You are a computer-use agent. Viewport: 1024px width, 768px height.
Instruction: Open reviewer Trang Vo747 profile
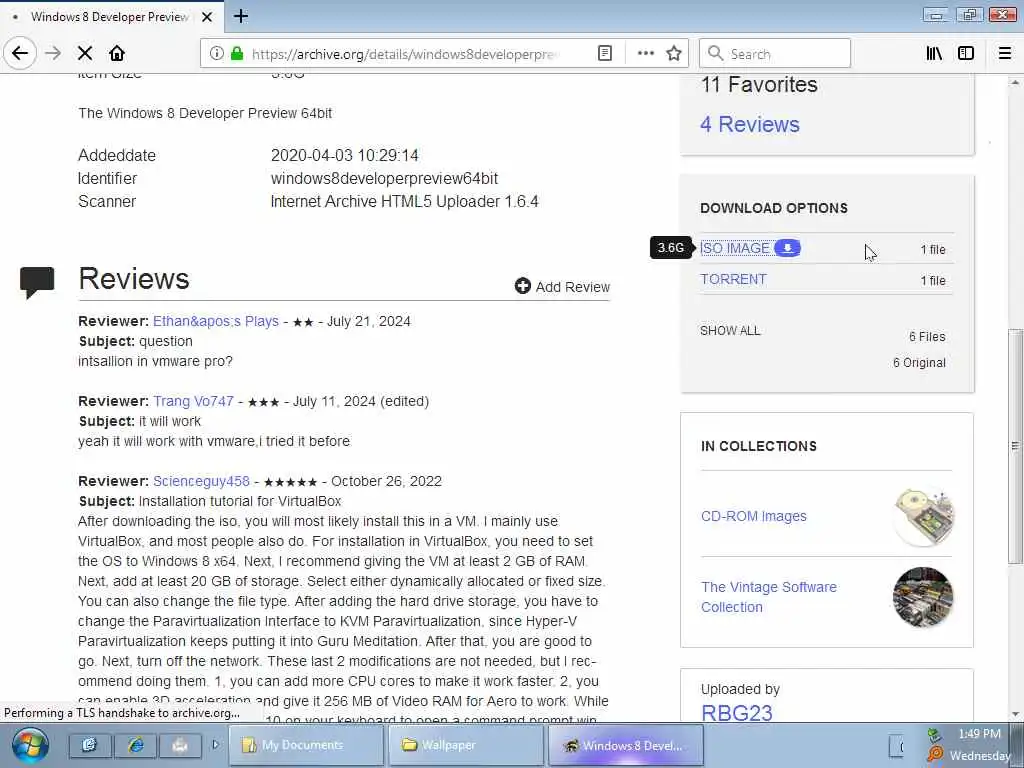193,401
